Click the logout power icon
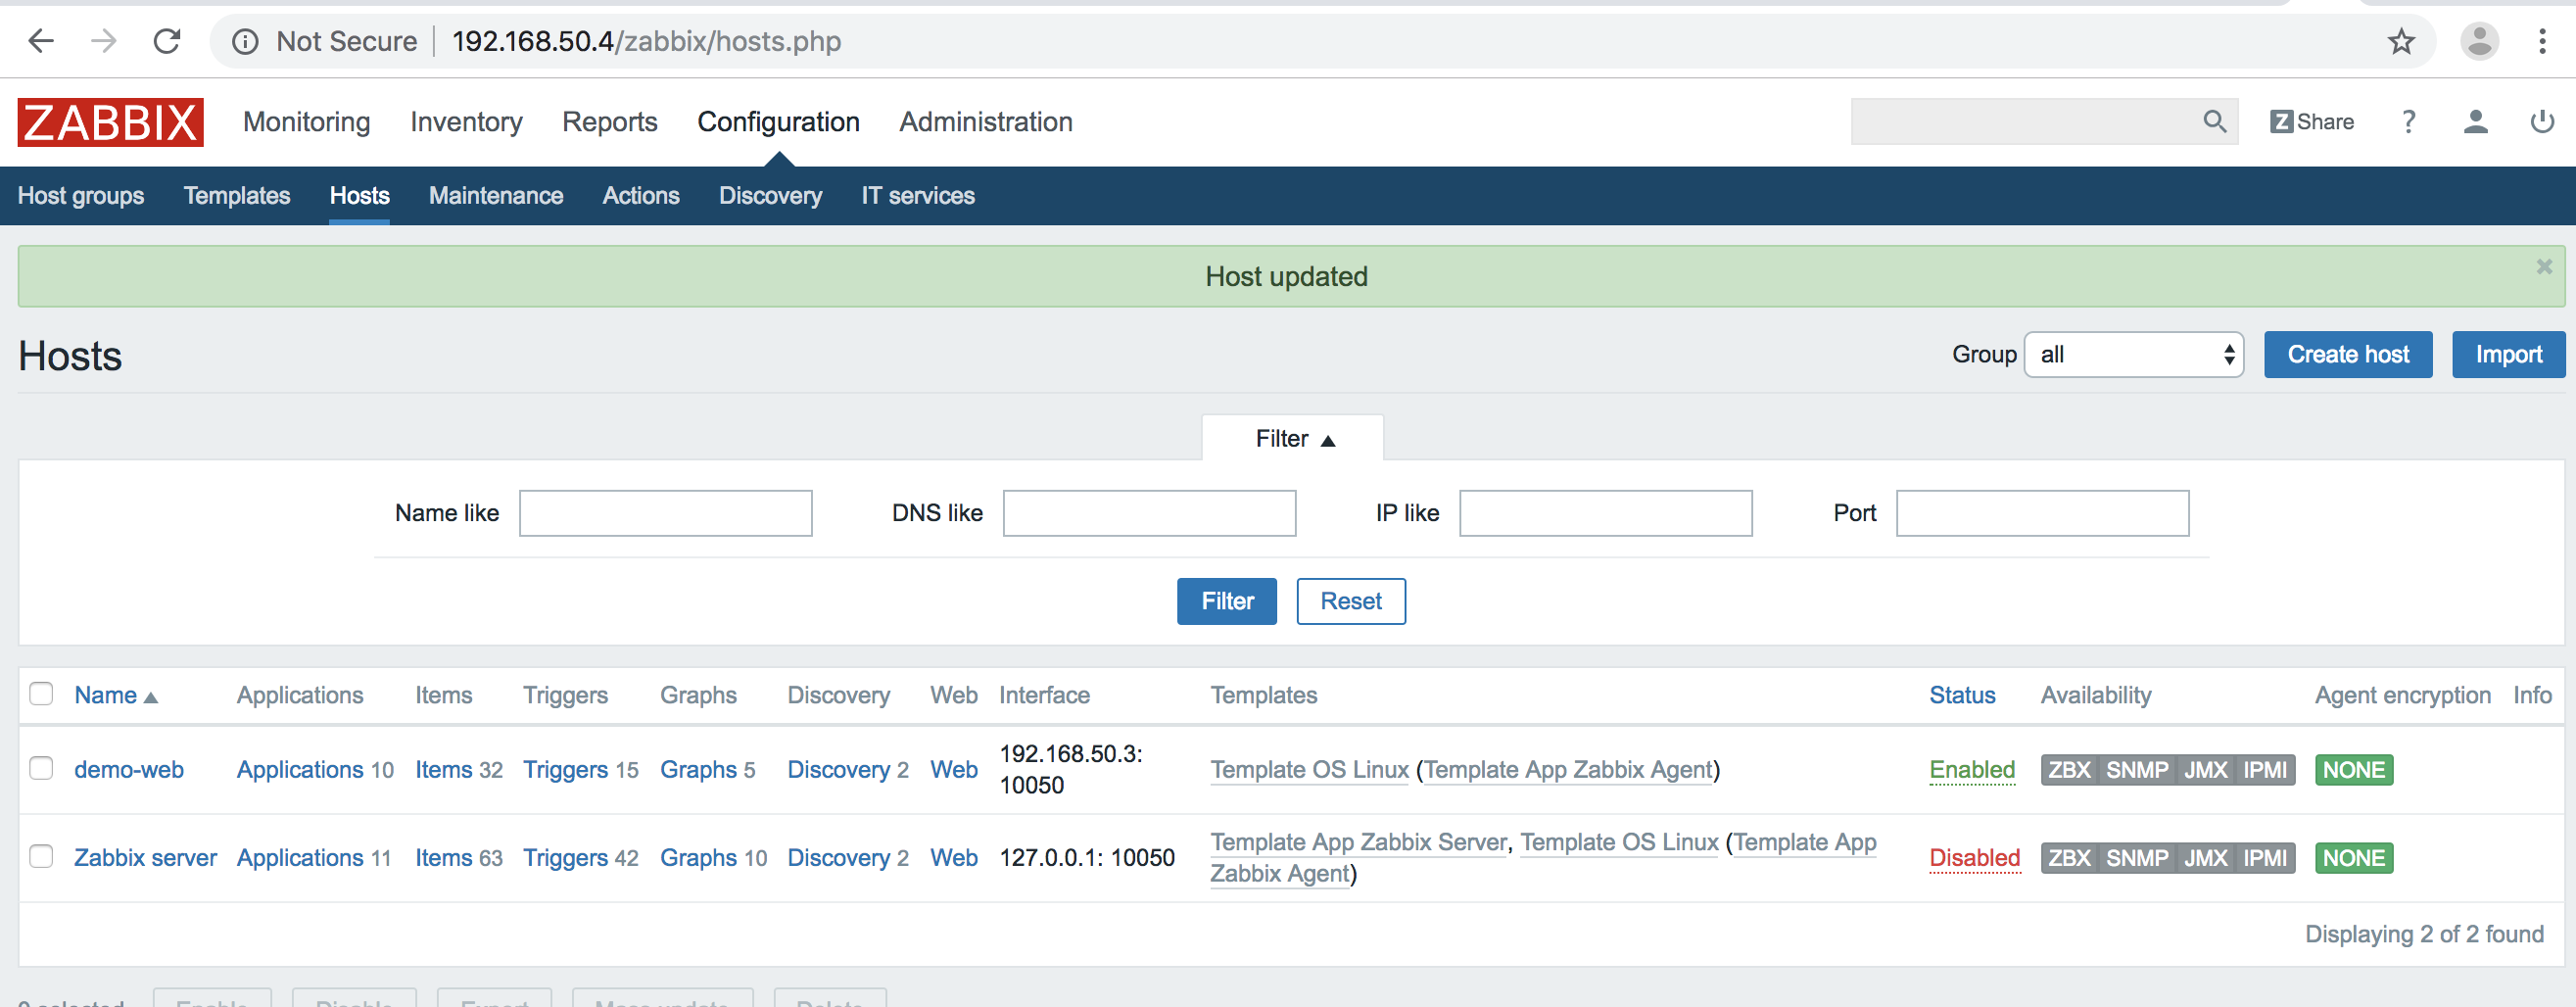The image size is (2576, 1007). 2542,122
